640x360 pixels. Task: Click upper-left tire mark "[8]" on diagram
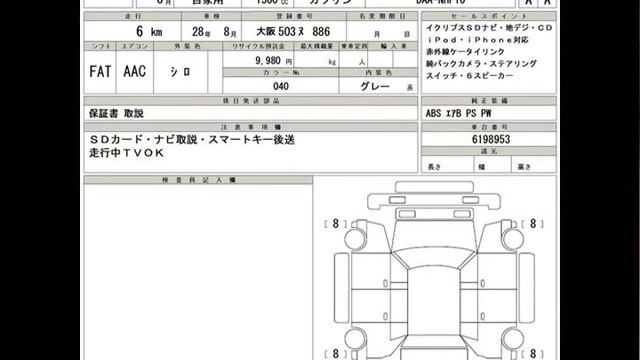[336, 224]
